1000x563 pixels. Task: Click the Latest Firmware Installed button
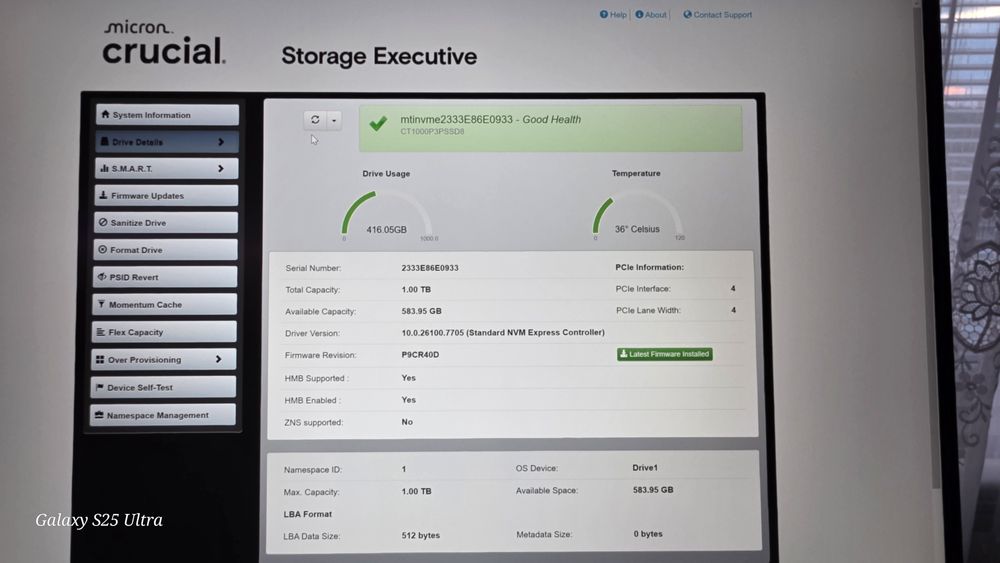click(x=665, y=354)
